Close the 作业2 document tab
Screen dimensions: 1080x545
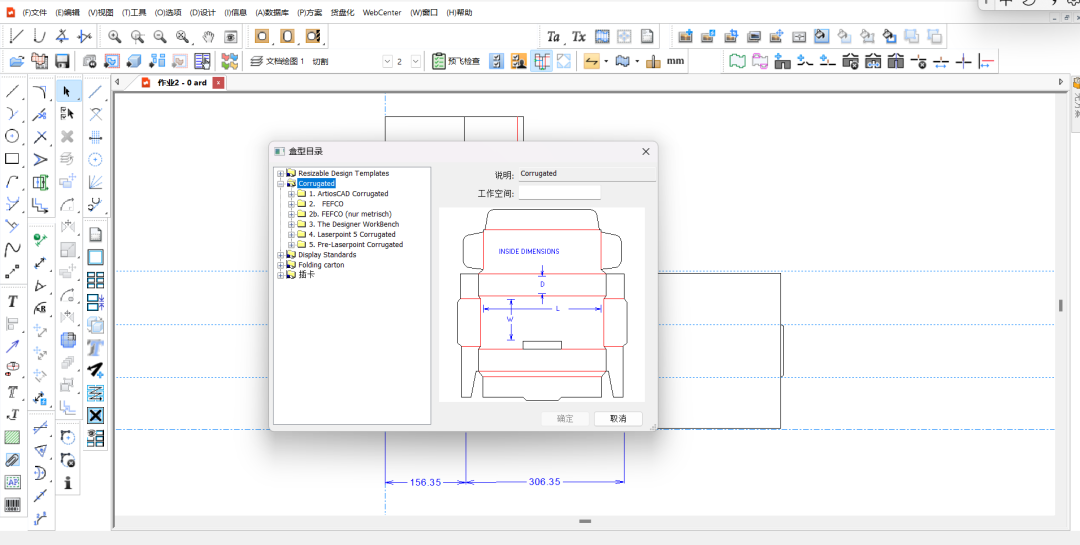click(x=219, y=83)
